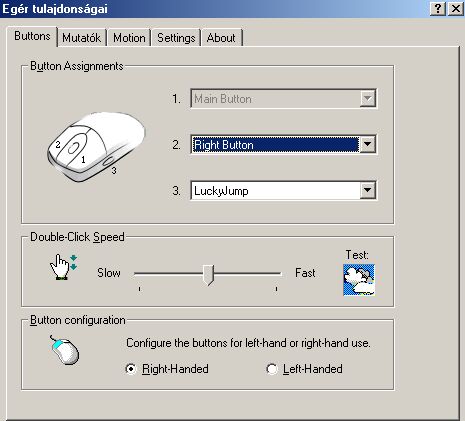Screen dimensions: 465x421
Task: Click the question mark help button
Action: pyautogui.click(x=437, y=9)
